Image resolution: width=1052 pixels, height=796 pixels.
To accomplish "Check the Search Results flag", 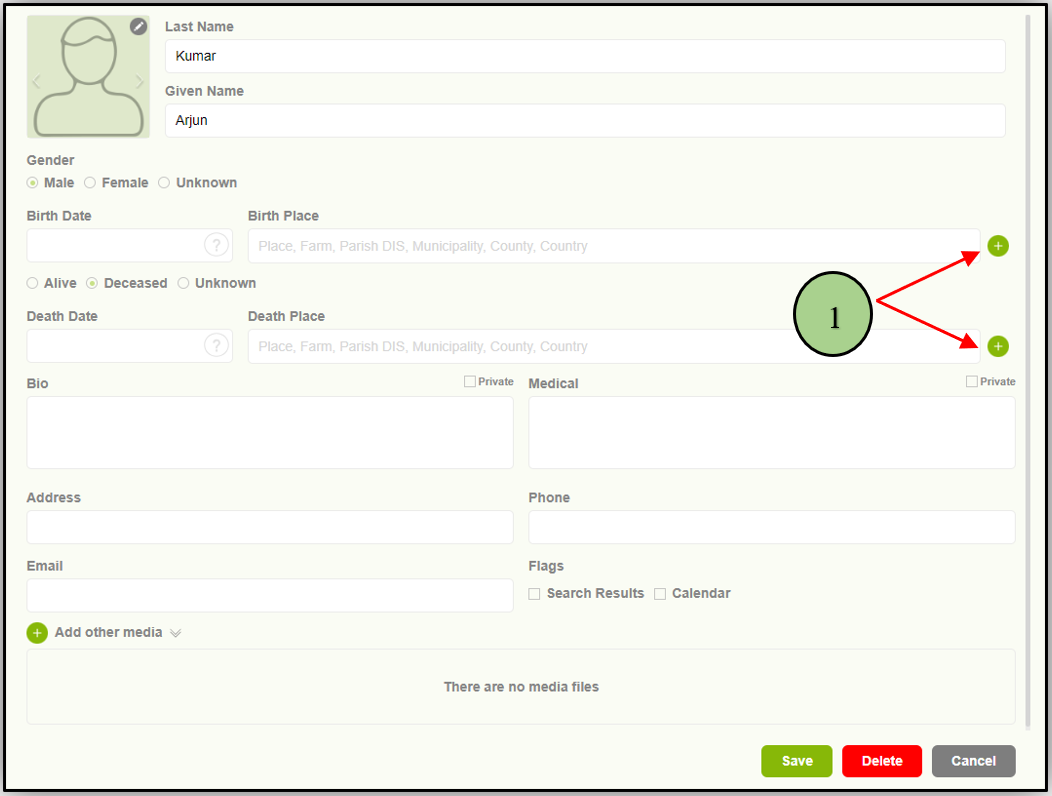I will [534, 594].
